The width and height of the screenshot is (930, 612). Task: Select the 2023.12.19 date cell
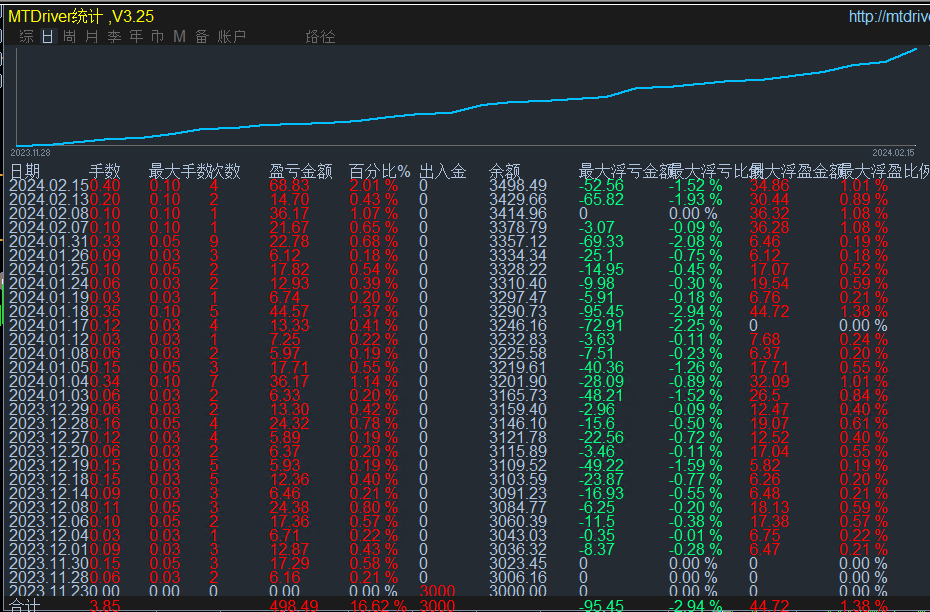coord(48,466)
